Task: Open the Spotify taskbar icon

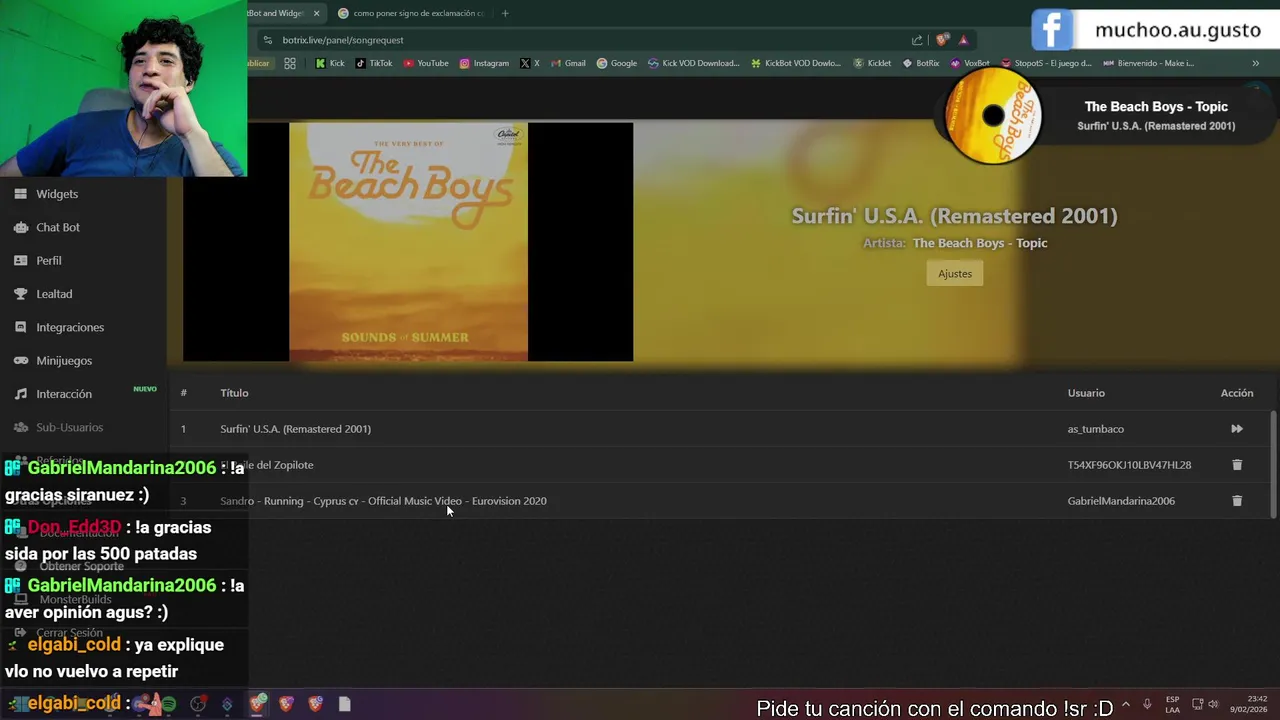Action: coord(168,704)
